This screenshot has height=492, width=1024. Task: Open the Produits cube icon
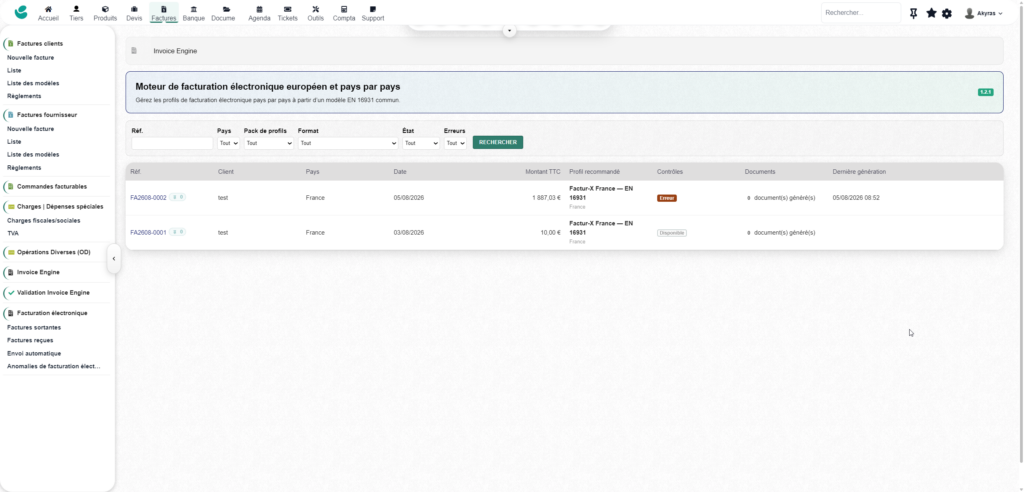click(x=105, y=9)
